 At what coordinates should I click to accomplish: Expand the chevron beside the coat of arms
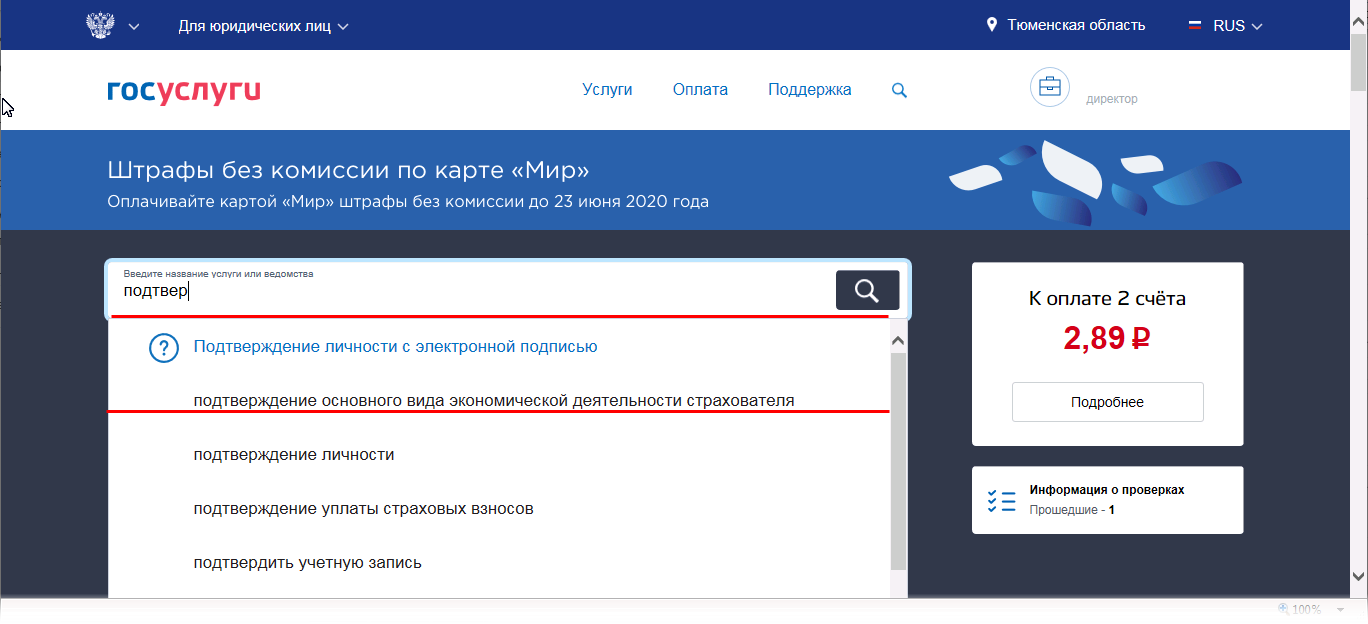[134, 26]
